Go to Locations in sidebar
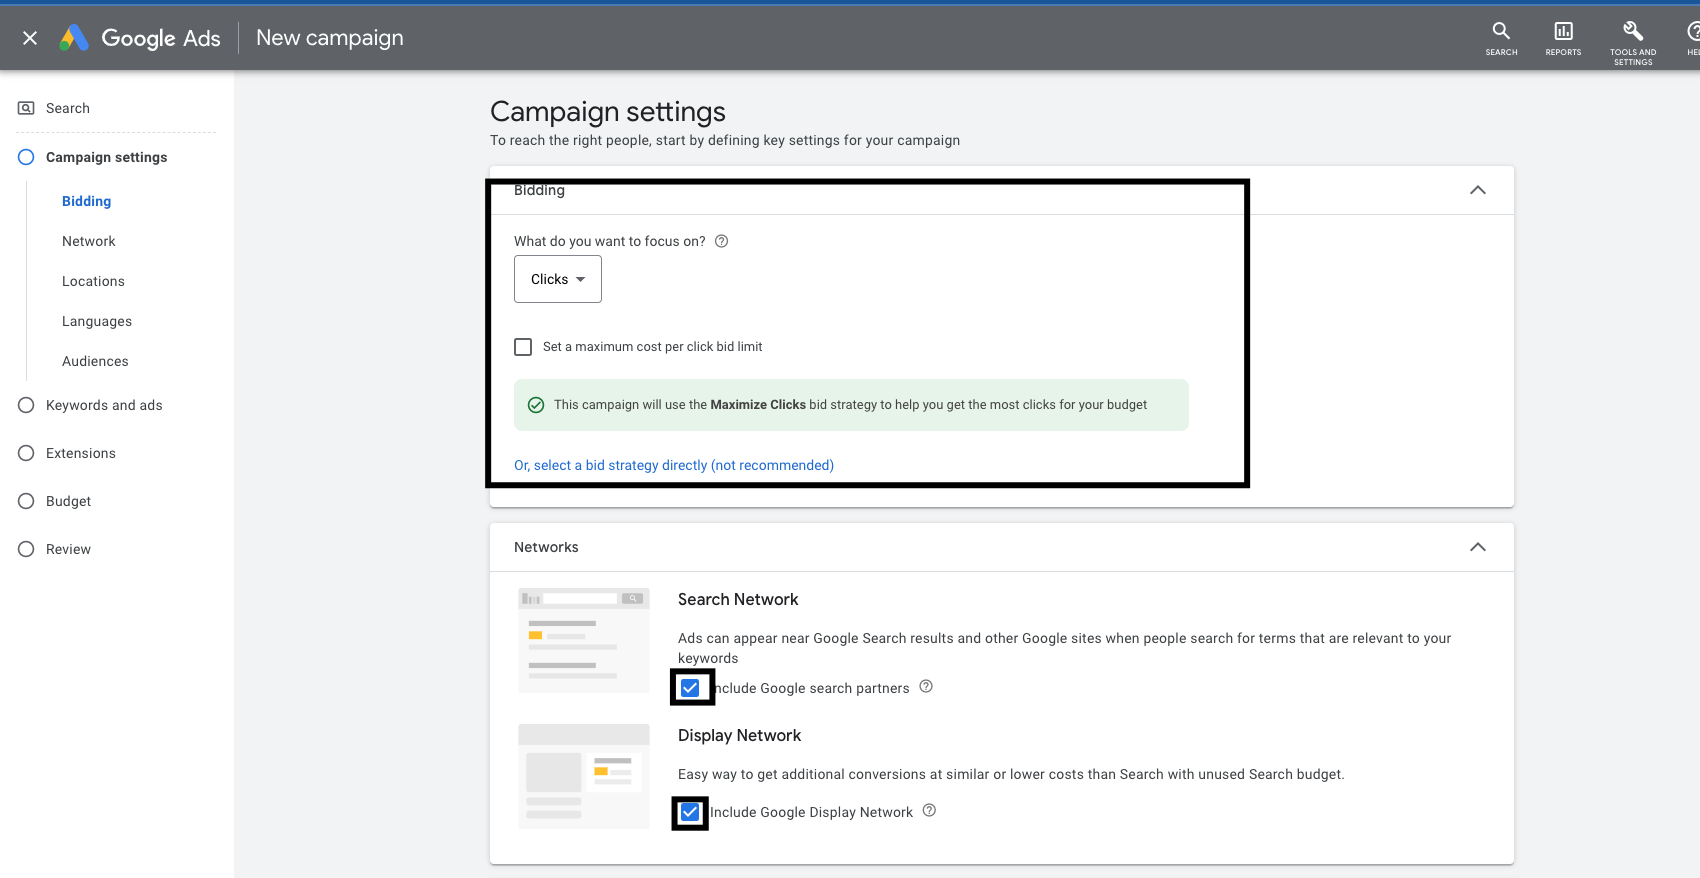Screen dimensions: 1700x878 click(93, 281)
